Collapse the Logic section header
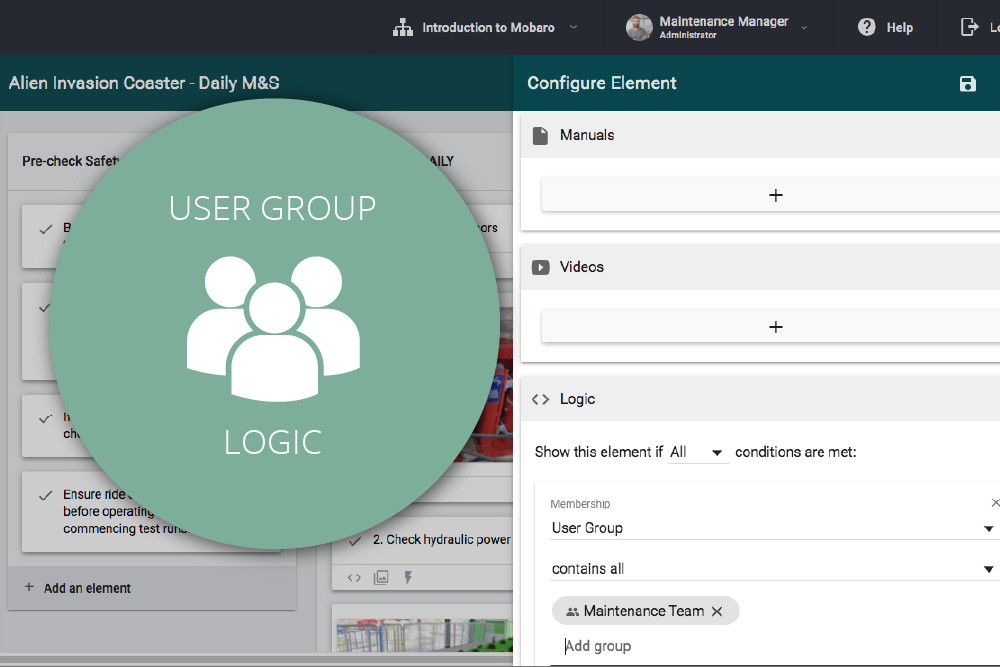 [760, 399]
